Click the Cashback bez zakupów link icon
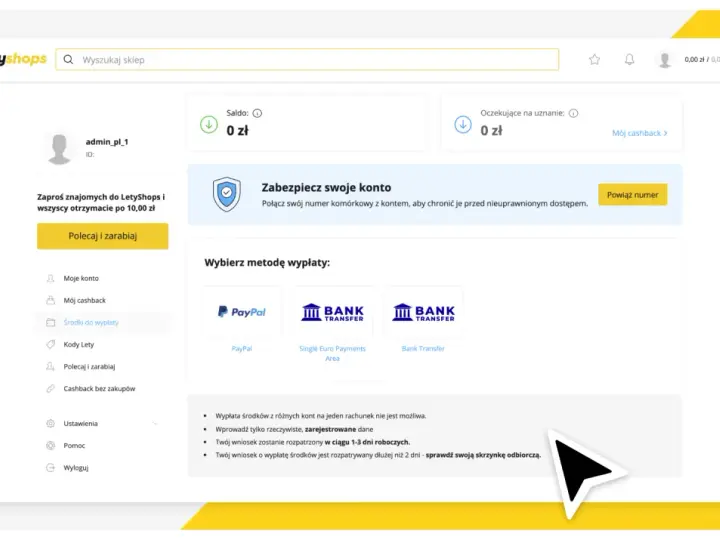 pyautogui.click(x=51, y=388)
